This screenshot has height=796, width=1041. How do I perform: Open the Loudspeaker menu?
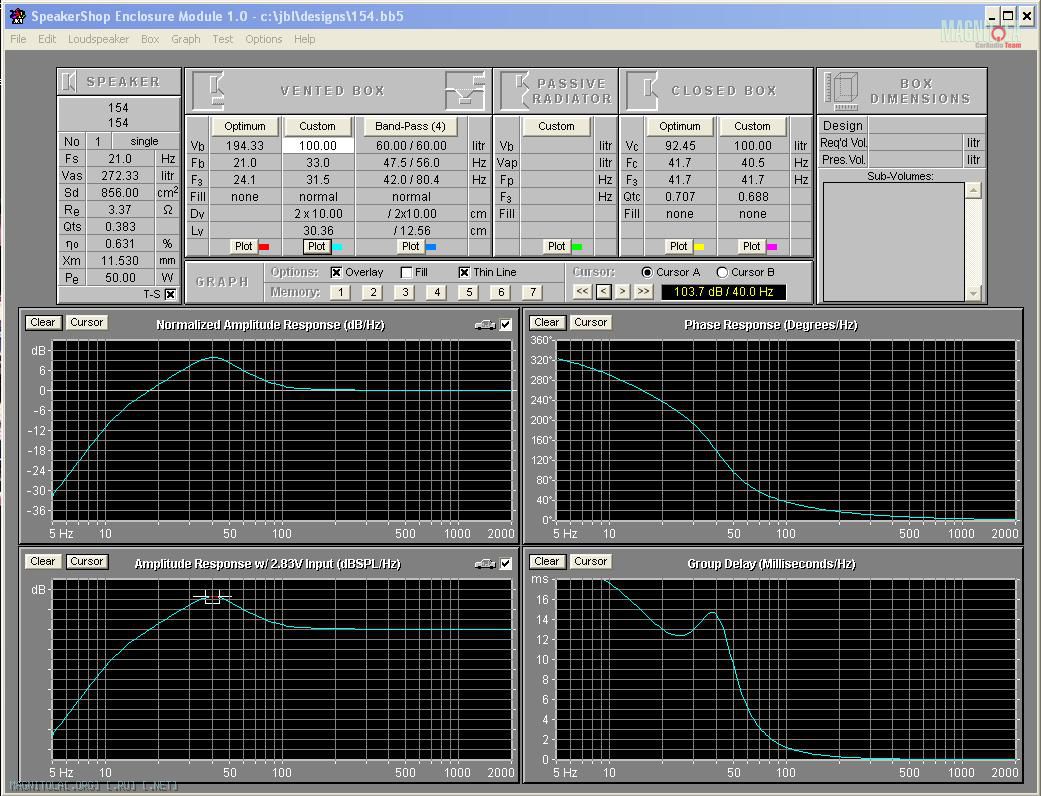tap(98, 39)
